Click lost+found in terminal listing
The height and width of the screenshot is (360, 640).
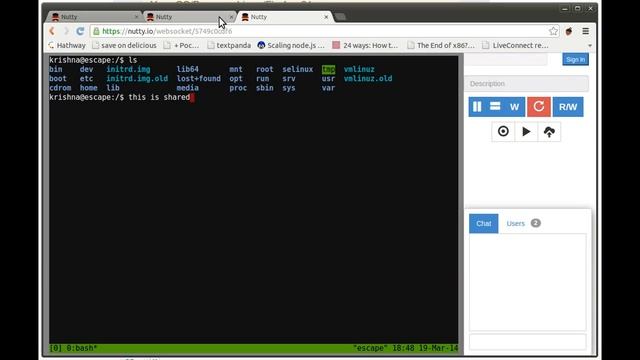[199, 78]
